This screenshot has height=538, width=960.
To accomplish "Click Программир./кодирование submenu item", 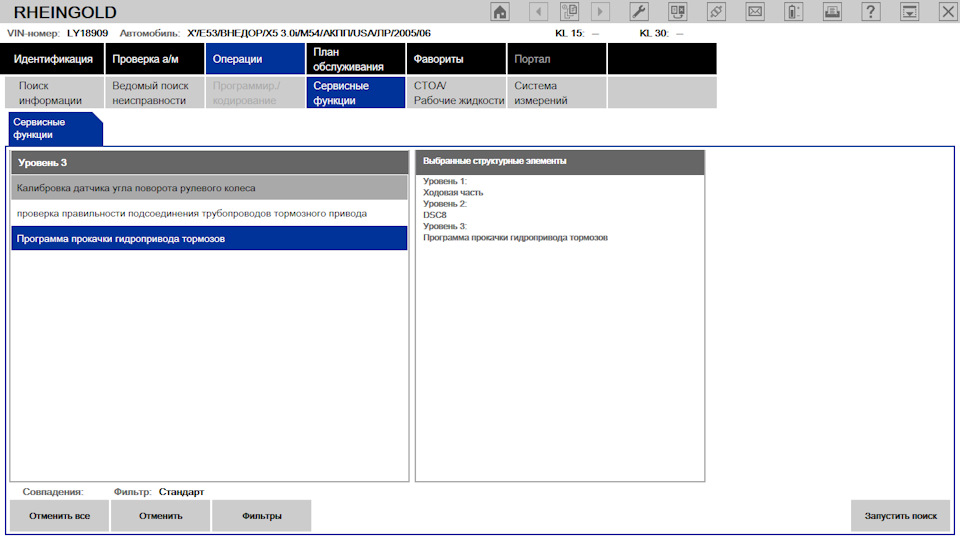I will (x=255, y=92).
